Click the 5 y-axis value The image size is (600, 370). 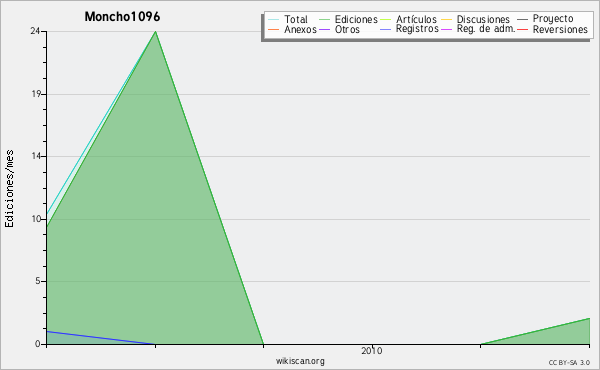pyautogui.click(x=38, y=281)
